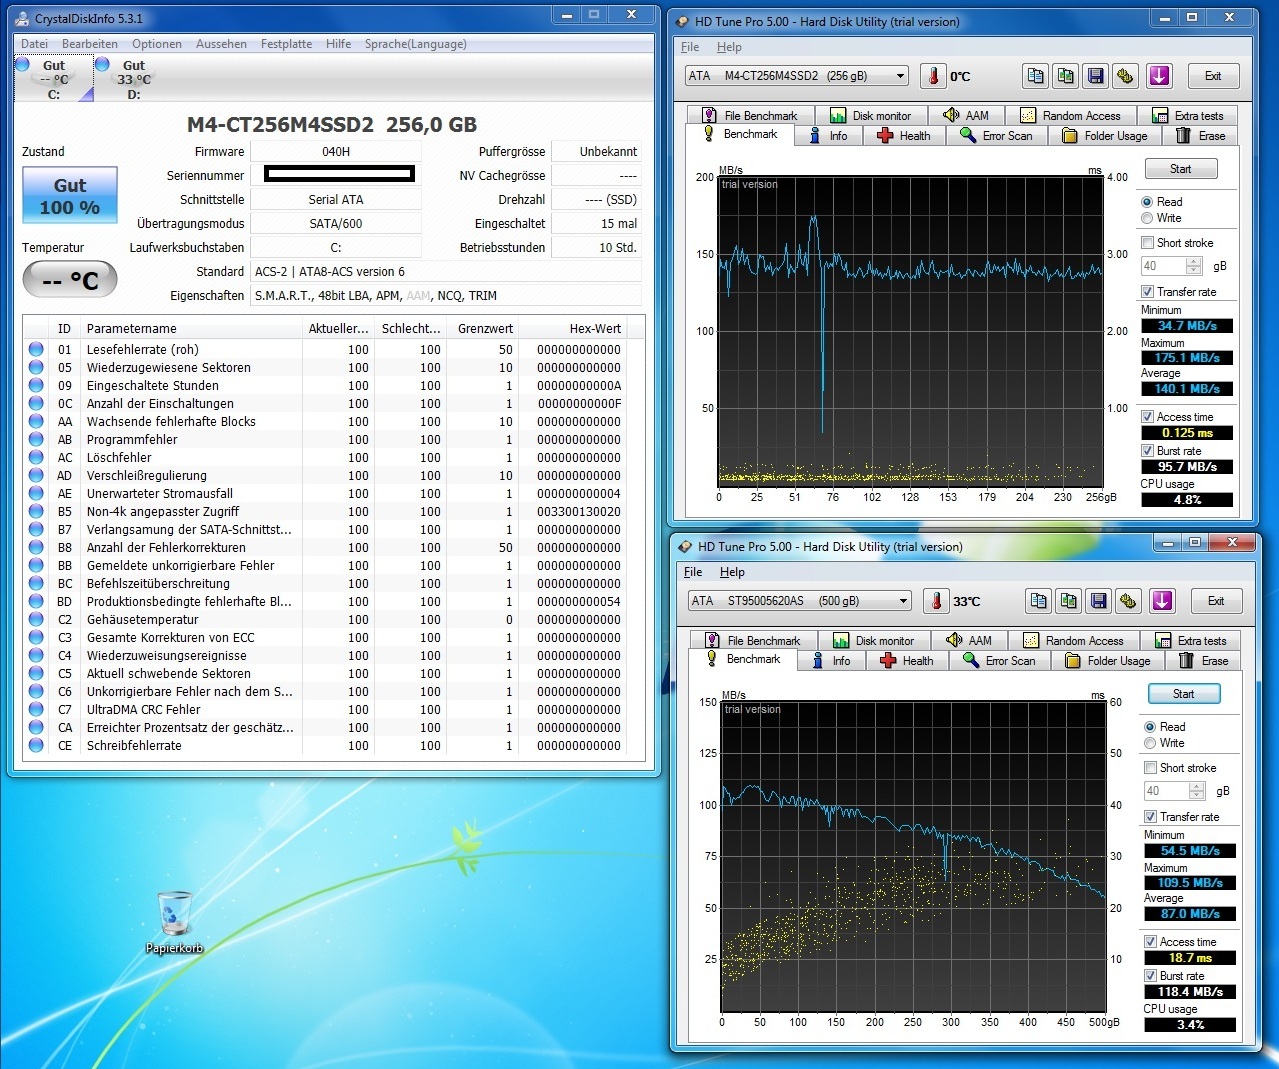The image size is (1279, 1069).
Task: Enable Short stroke checkbox in bottom HD Tune
Action: click(x=1150, y=768)
